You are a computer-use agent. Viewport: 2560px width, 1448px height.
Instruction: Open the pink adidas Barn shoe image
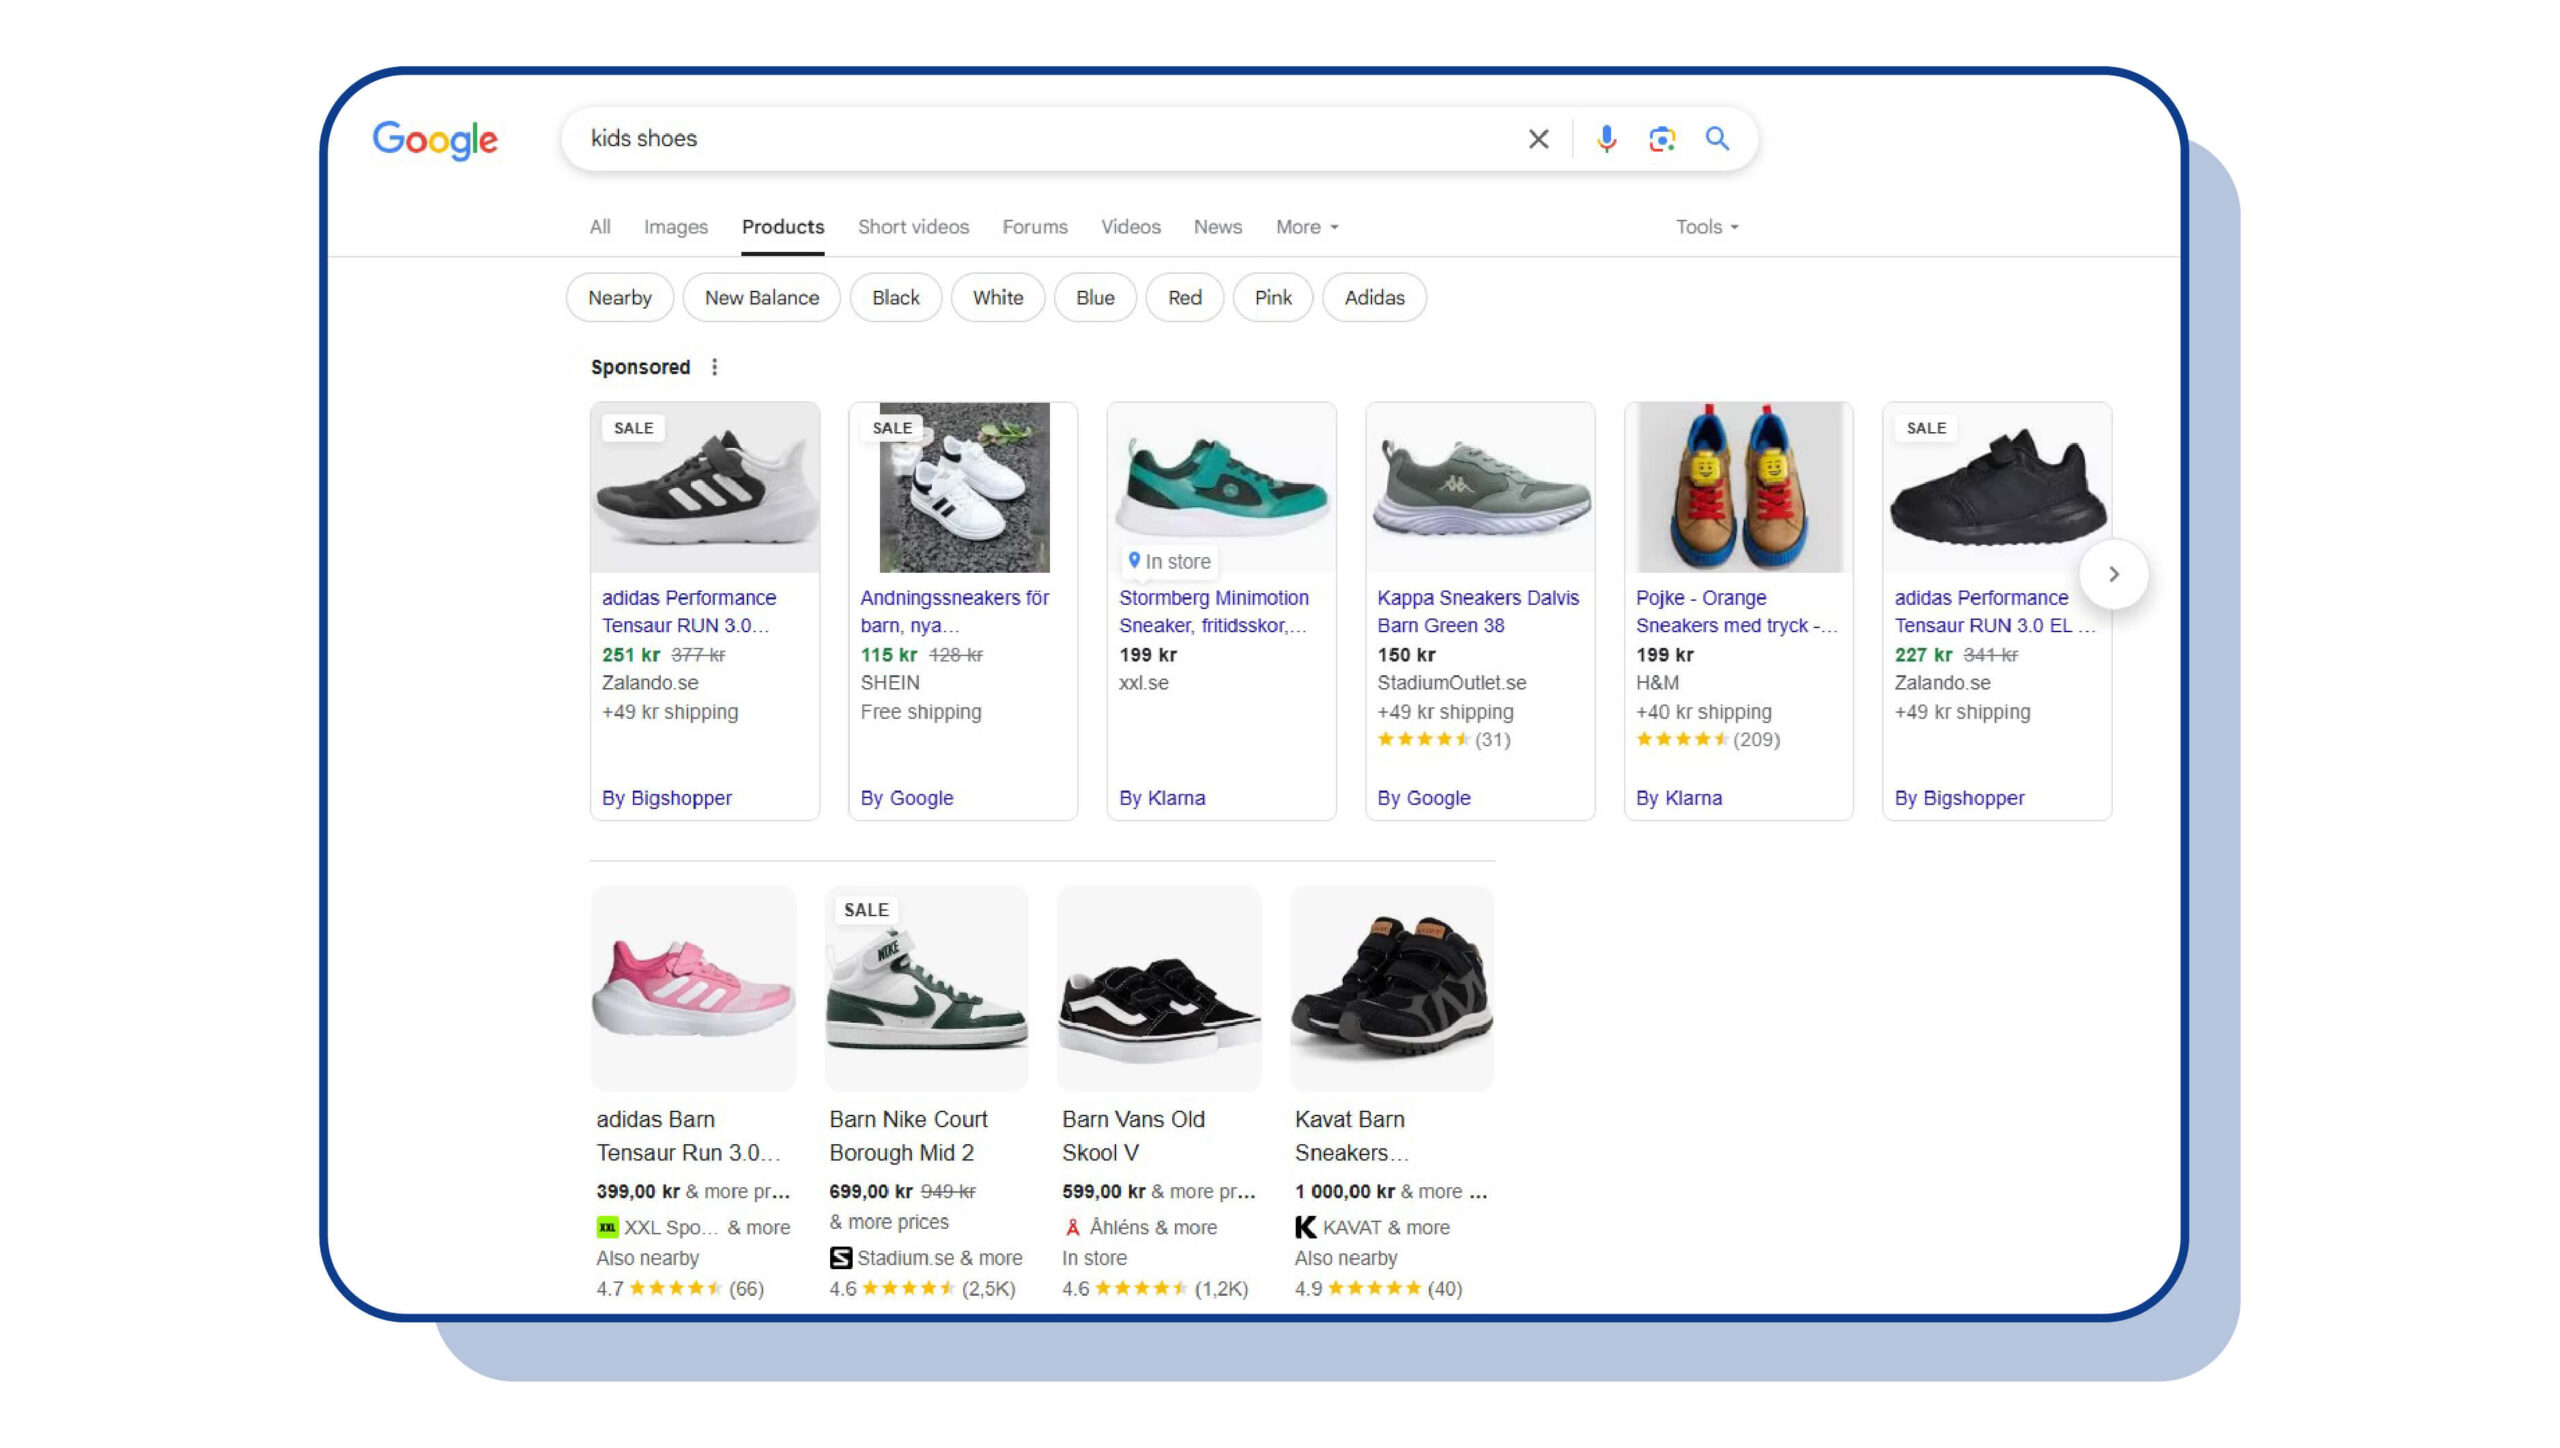tap(693, 988)
